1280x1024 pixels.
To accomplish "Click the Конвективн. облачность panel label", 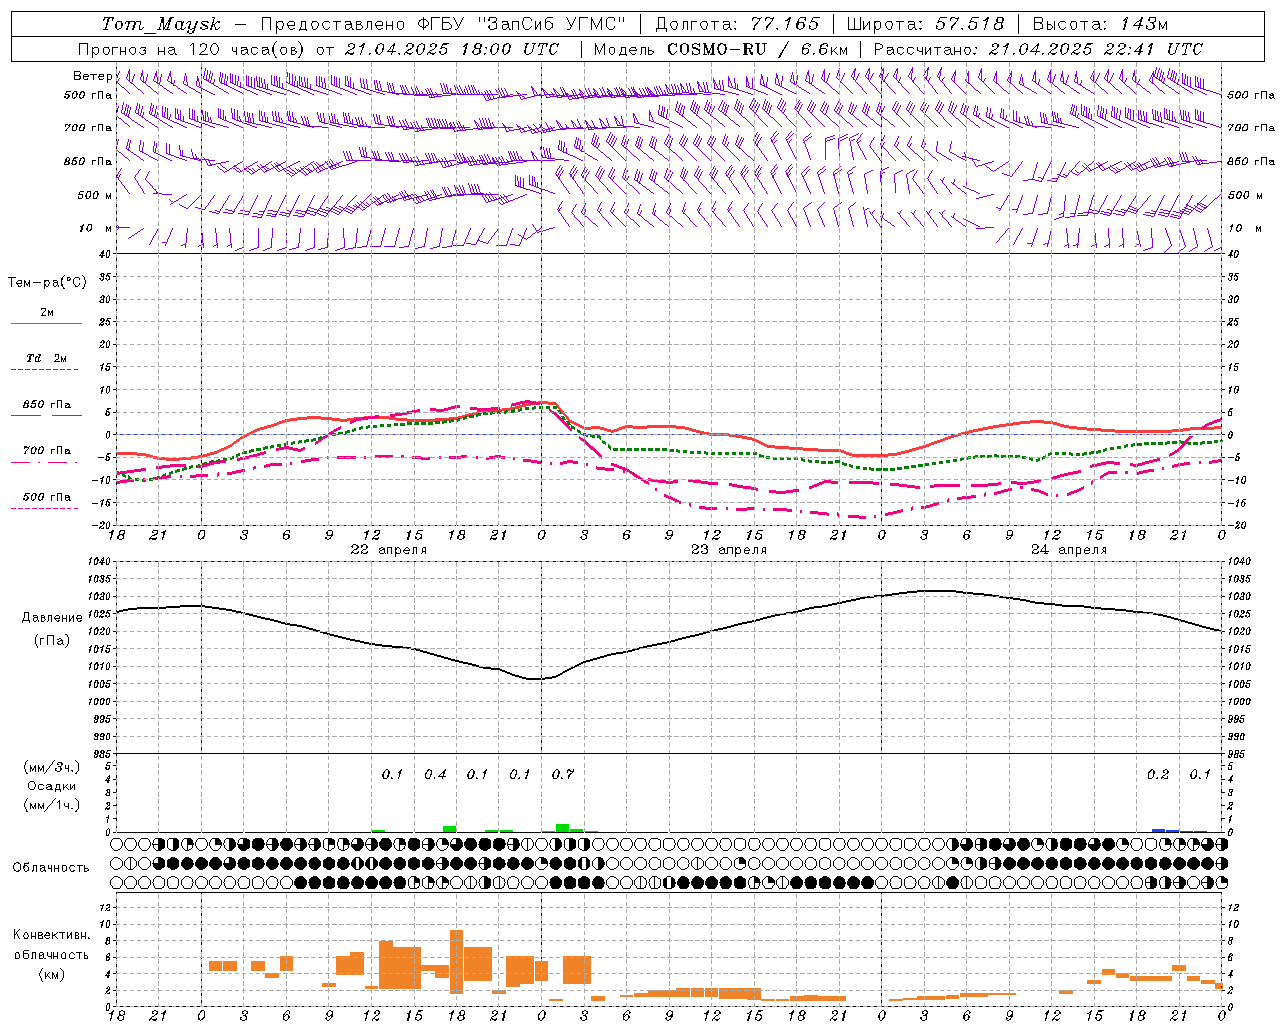I will point(51,954).
